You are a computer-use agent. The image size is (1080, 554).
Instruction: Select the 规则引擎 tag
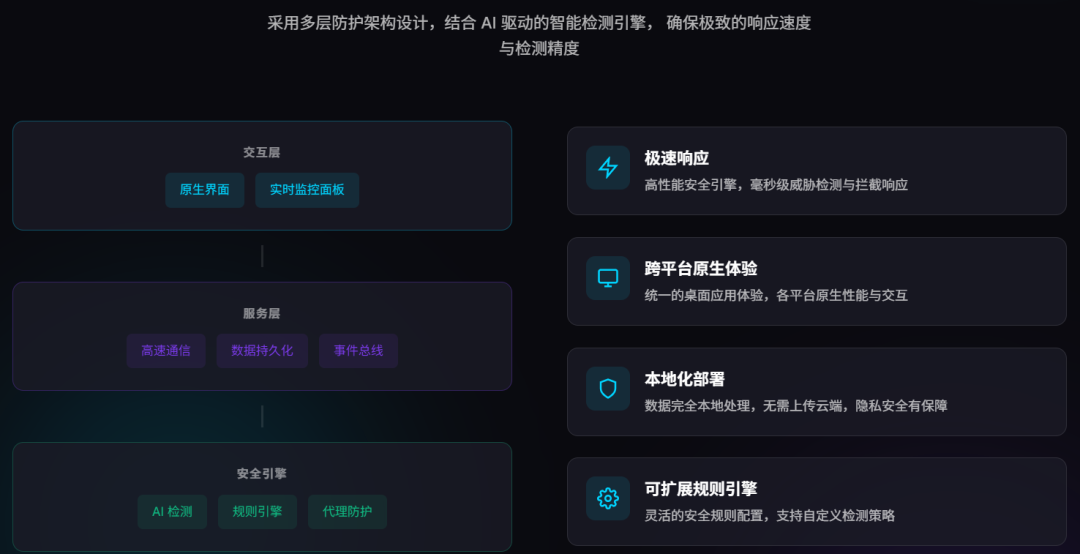[257, 512]
